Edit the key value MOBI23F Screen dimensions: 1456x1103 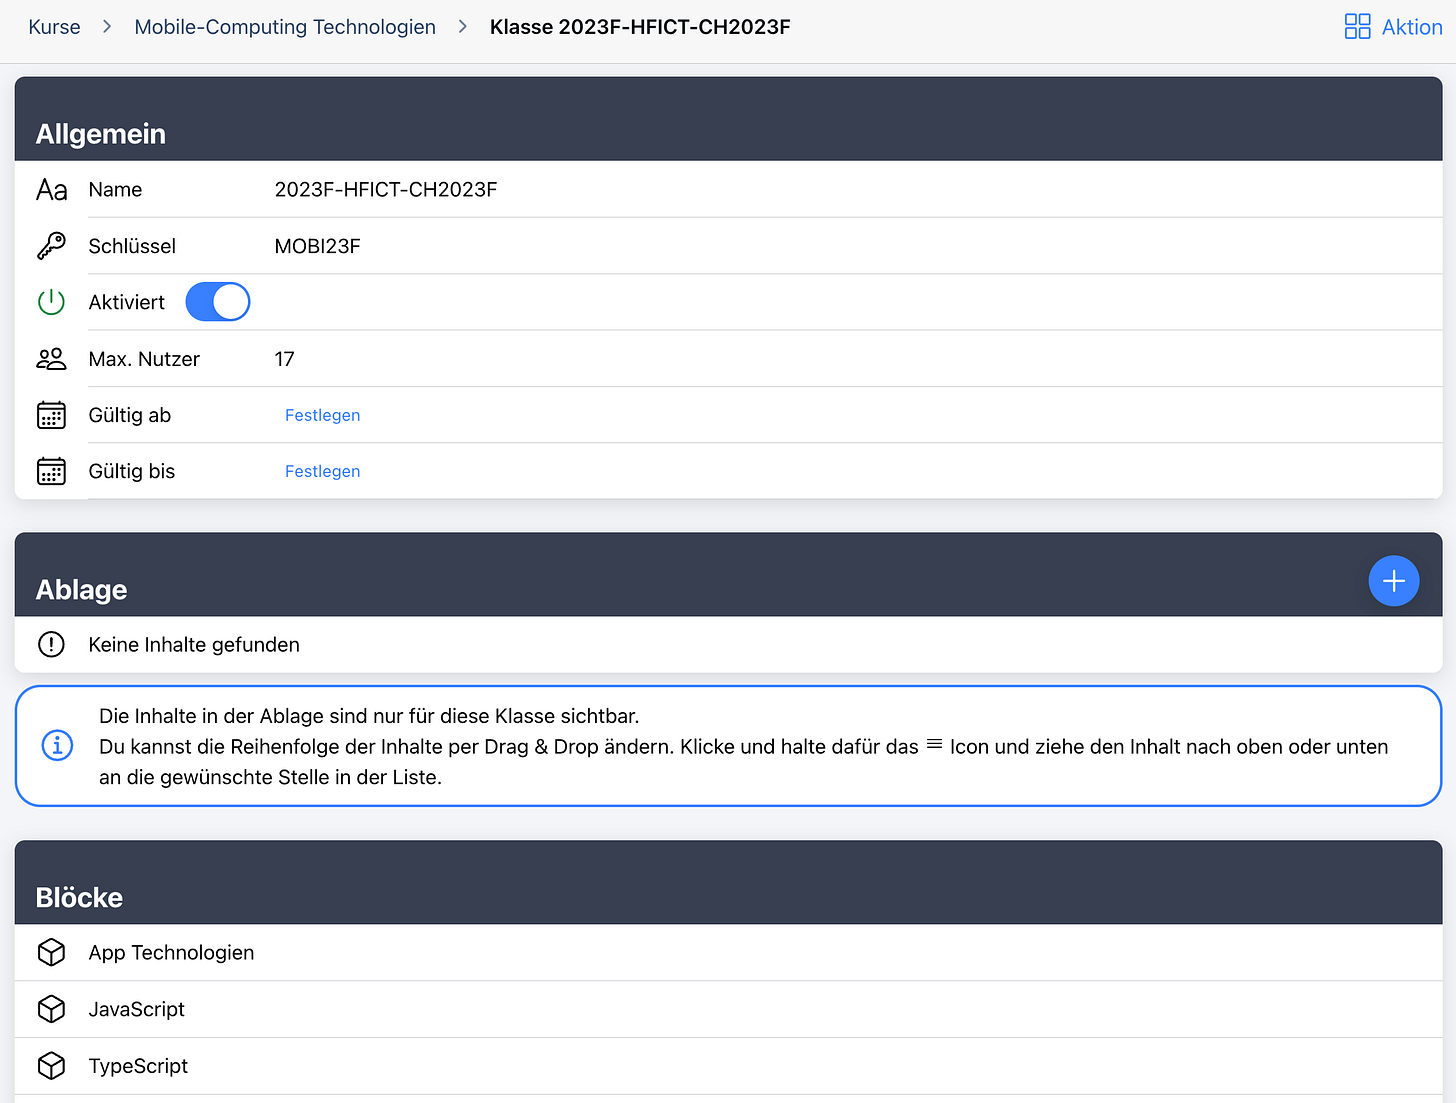pos(317,246)
